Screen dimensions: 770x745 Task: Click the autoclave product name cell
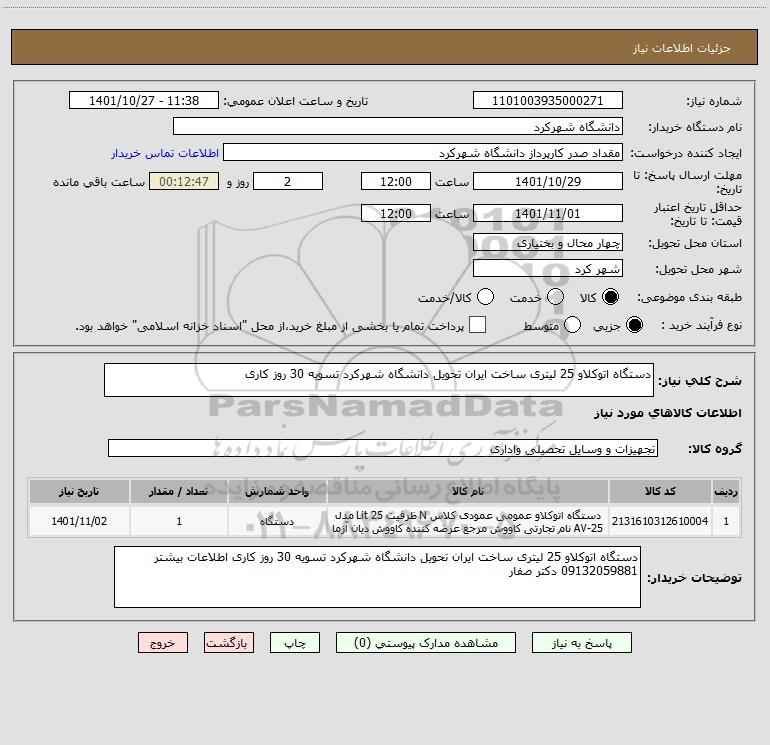pyautogui.click(x=468, y=521)
